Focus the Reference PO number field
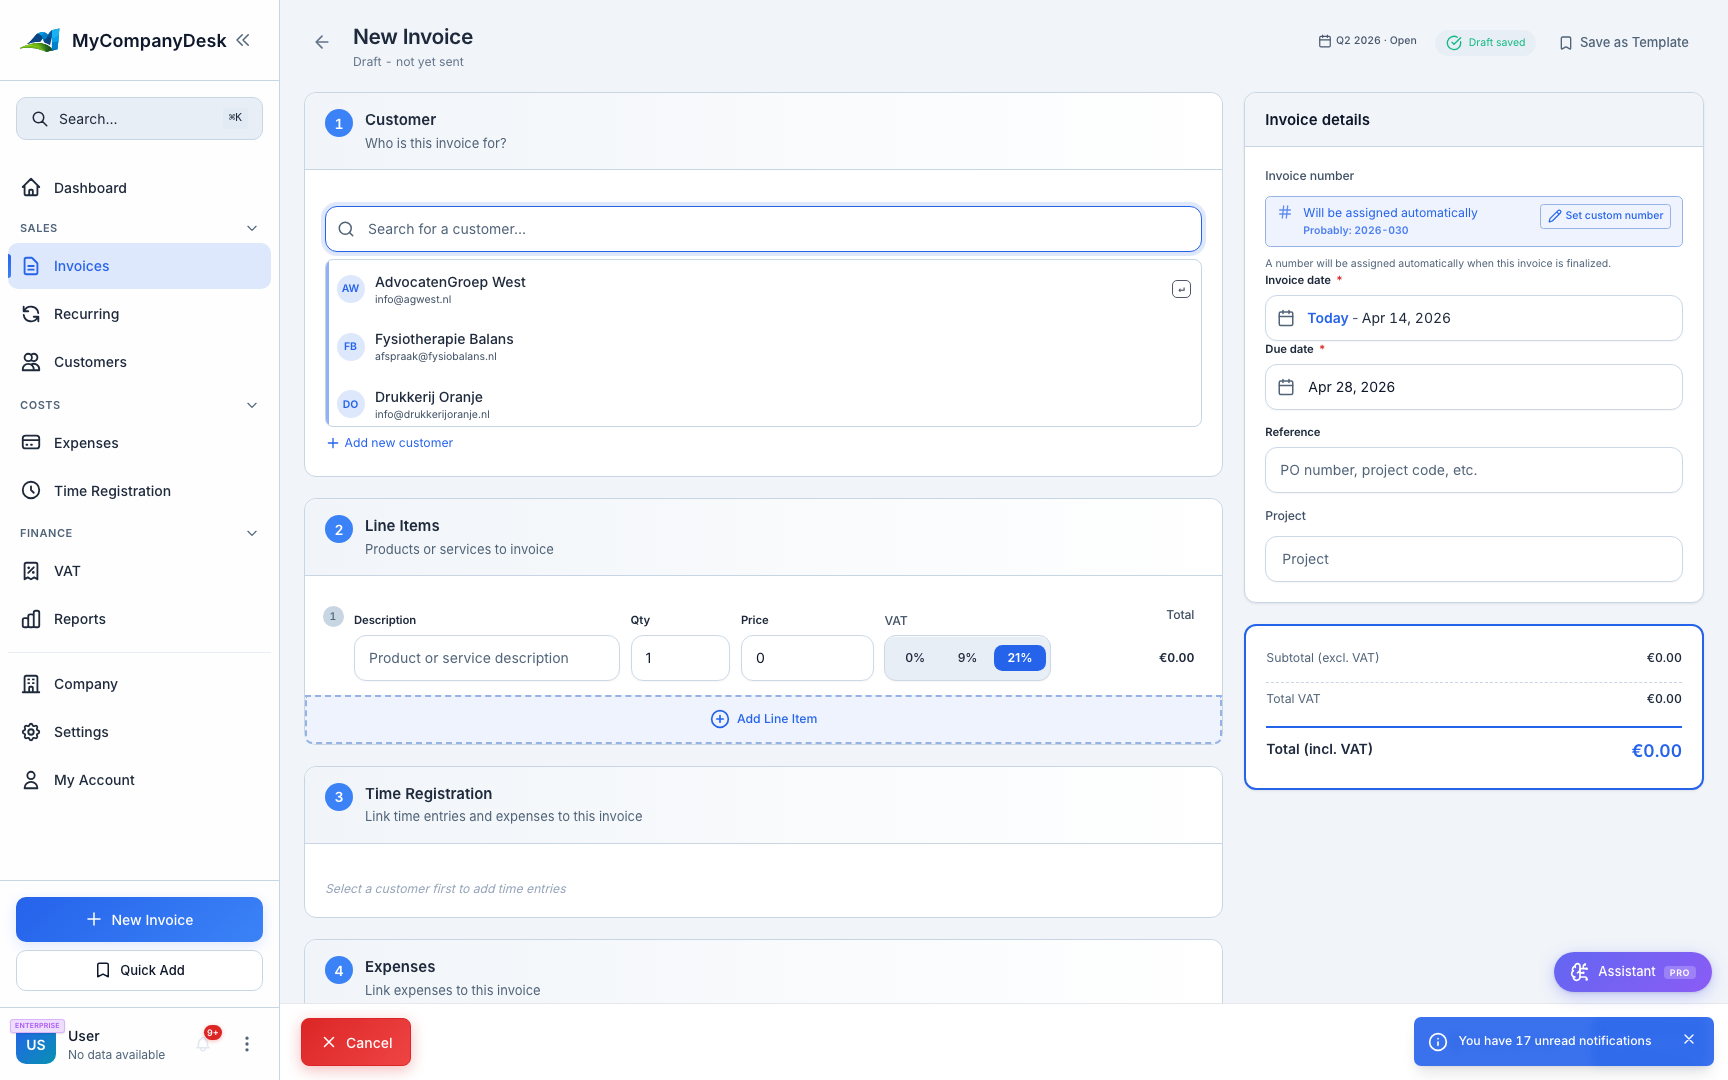Screen dimensions: 1728x1080 coord(1473,470)
